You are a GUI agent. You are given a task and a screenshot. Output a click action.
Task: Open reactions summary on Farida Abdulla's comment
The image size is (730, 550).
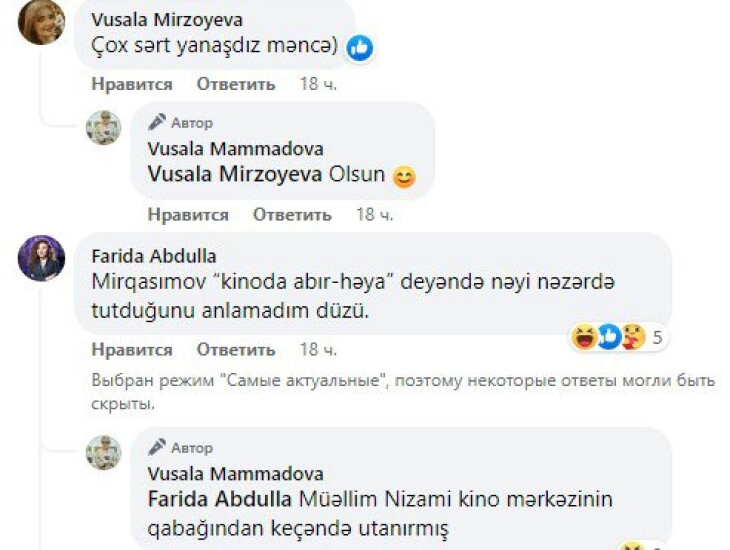(617, 338)
